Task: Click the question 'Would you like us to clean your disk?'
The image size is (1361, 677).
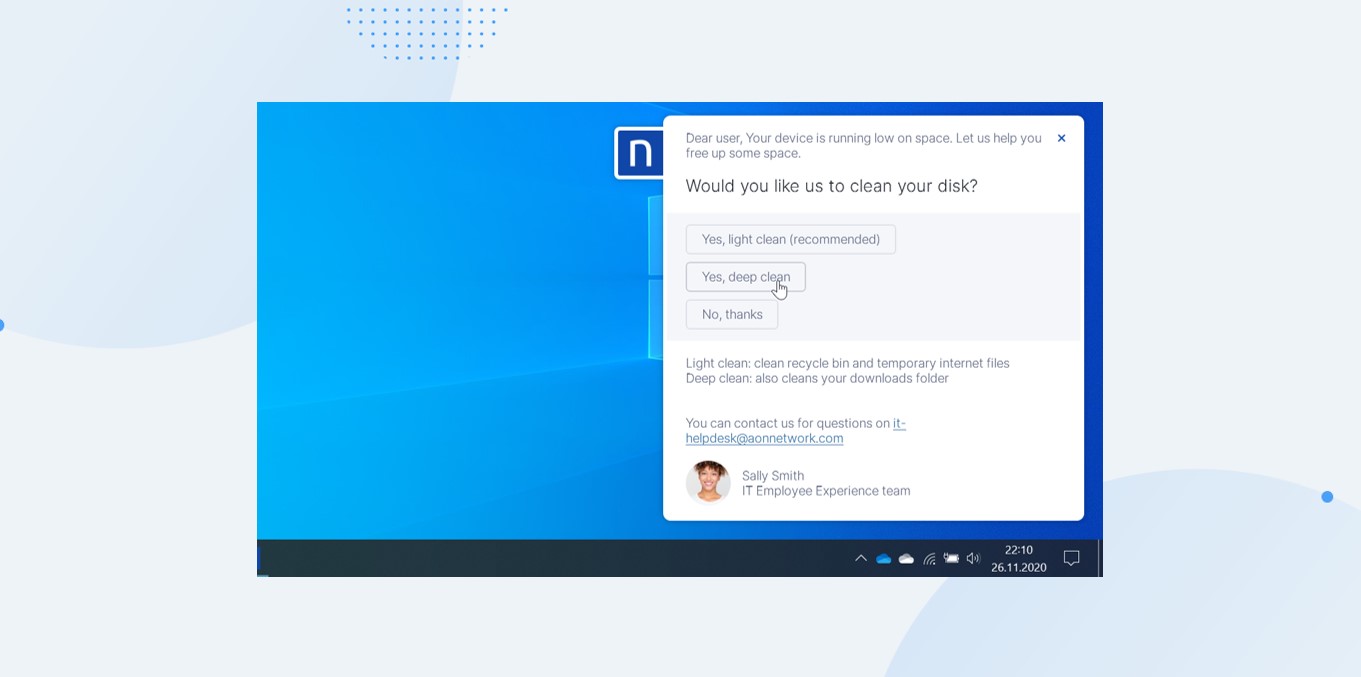Action: [x=831, y=186]
